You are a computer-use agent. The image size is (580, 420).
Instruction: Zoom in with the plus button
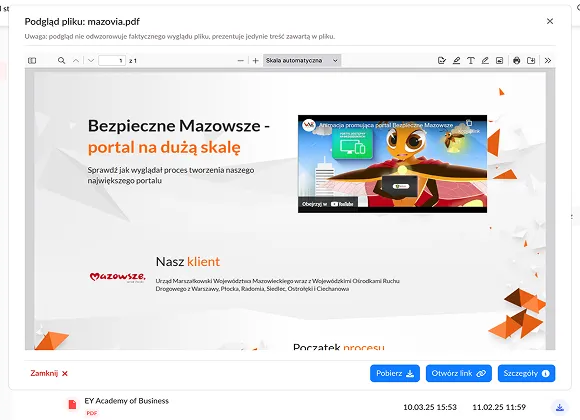(x=255, y=60)
